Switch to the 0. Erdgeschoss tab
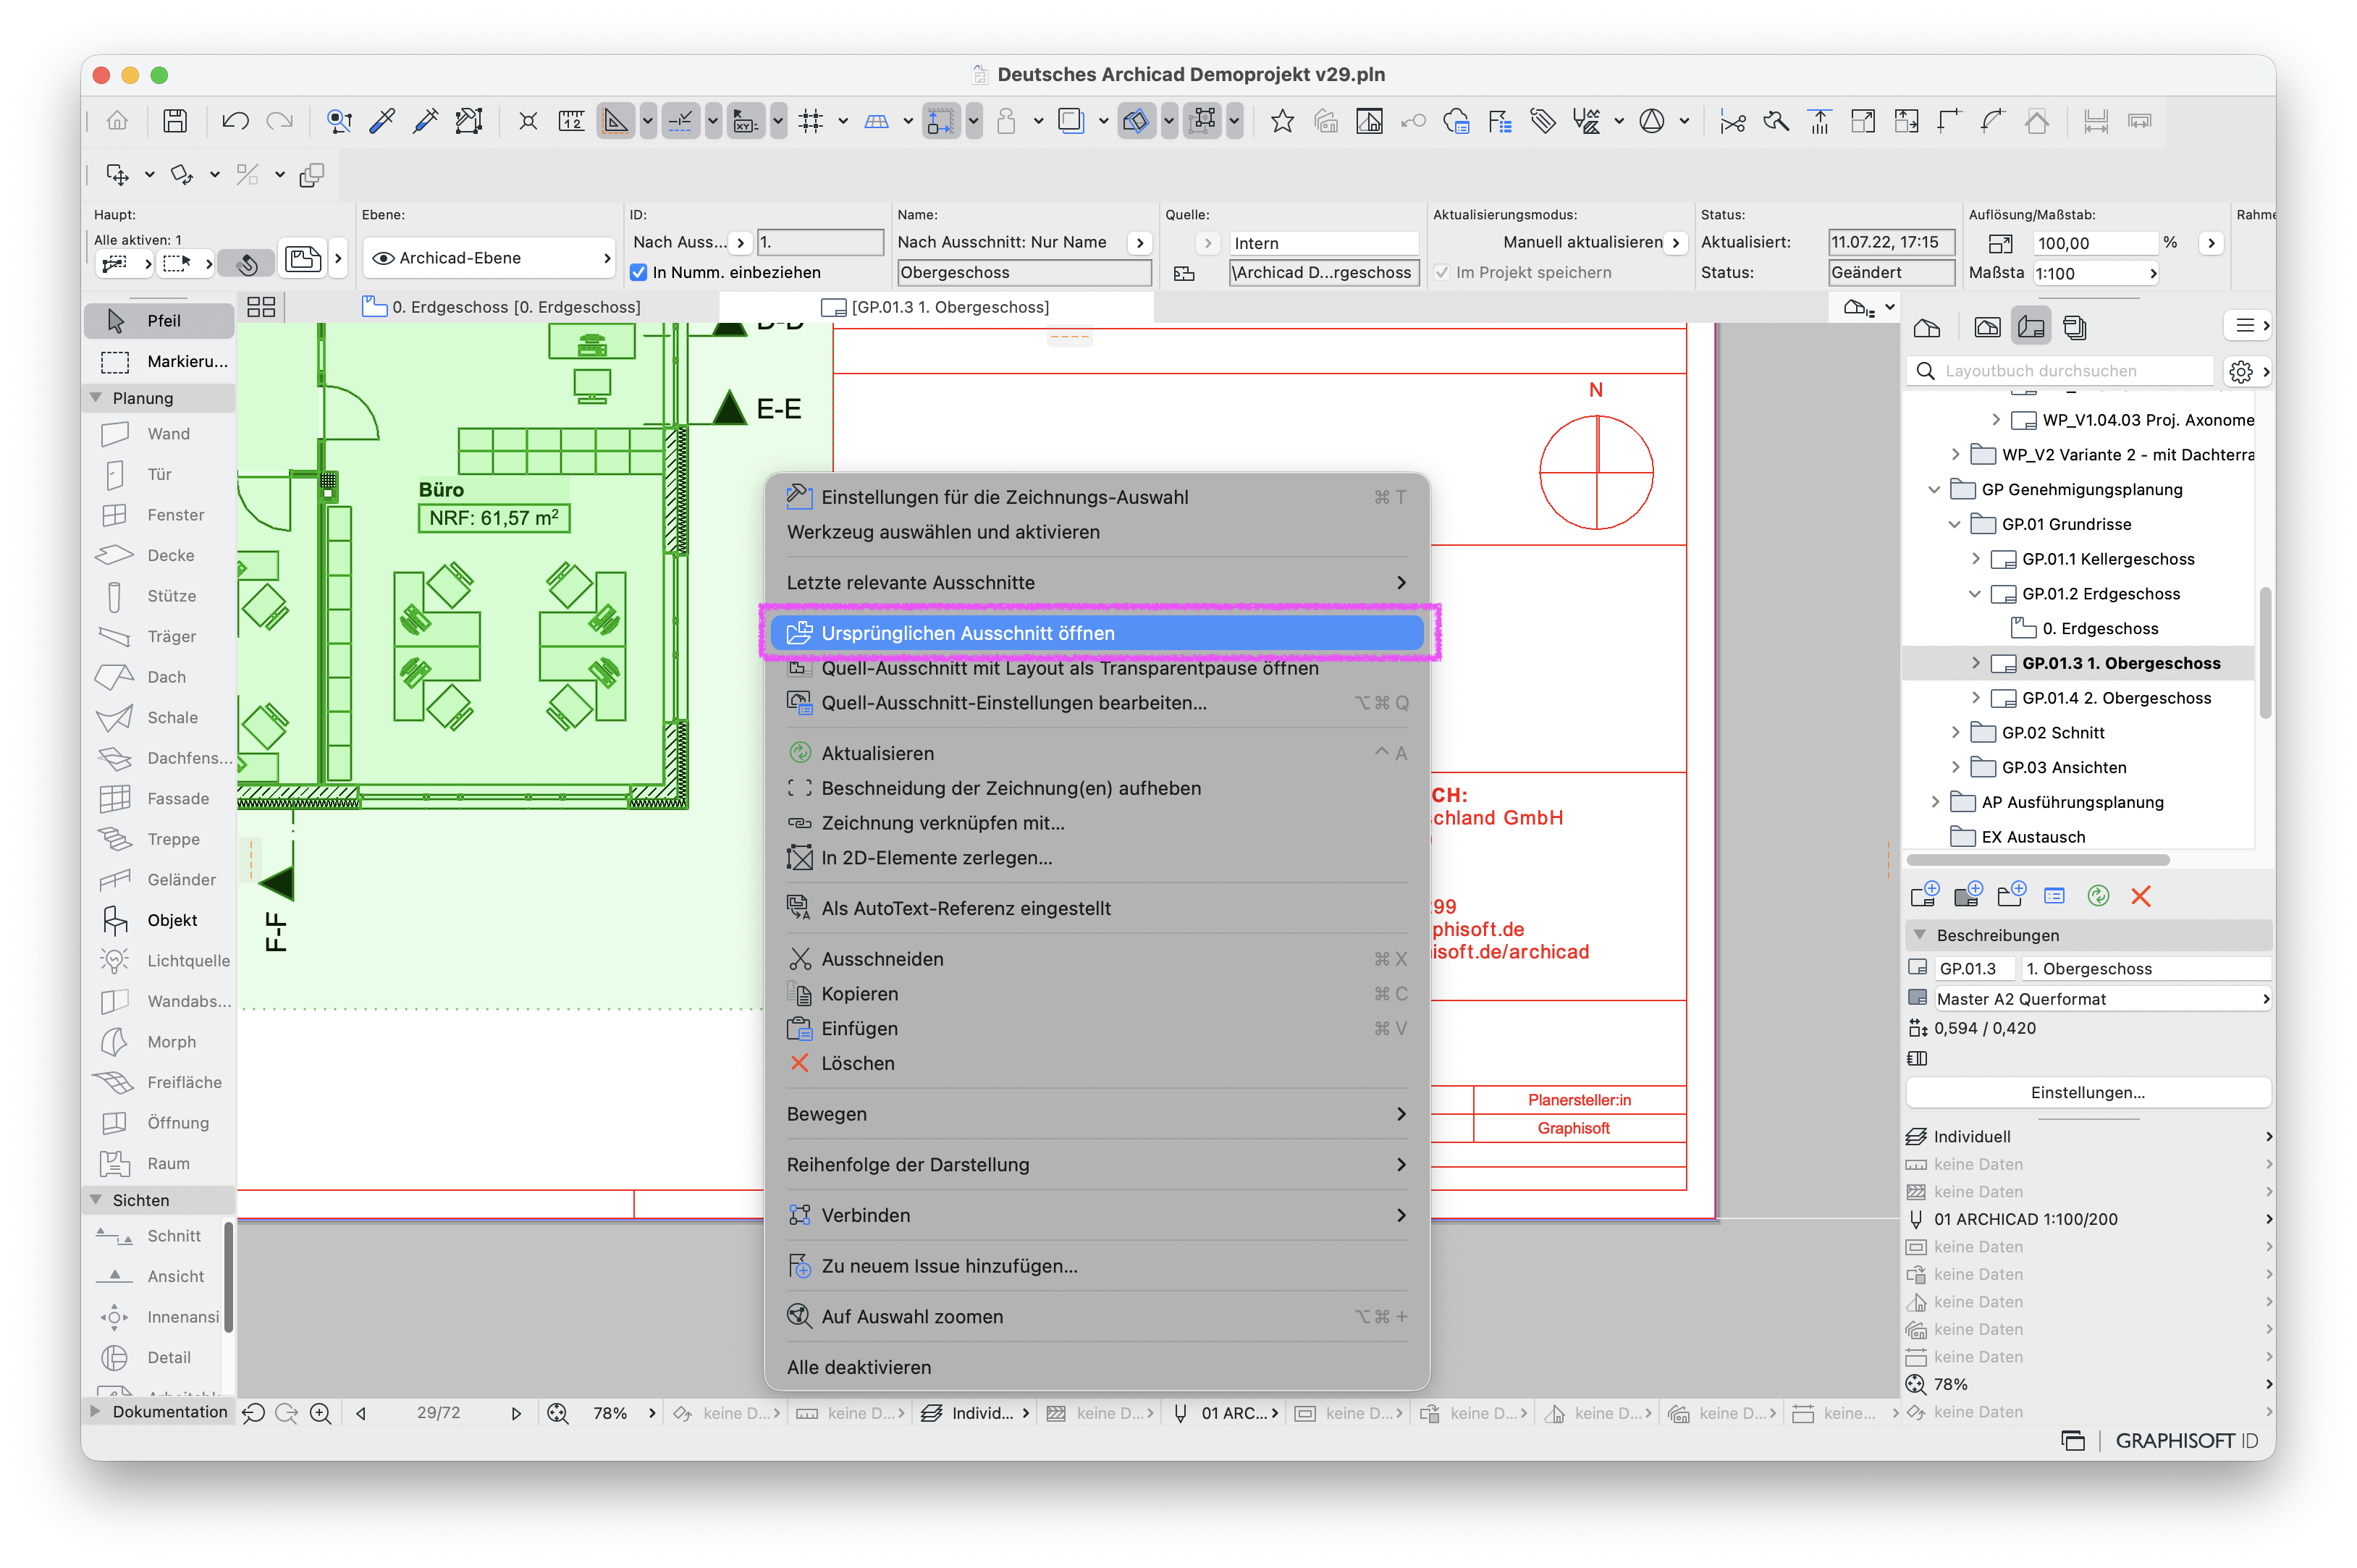The image size is (2357, 1568). coord(503,307)
